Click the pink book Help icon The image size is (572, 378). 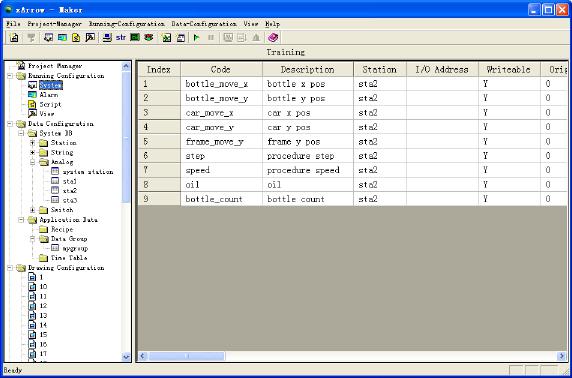tap(273, 38)
